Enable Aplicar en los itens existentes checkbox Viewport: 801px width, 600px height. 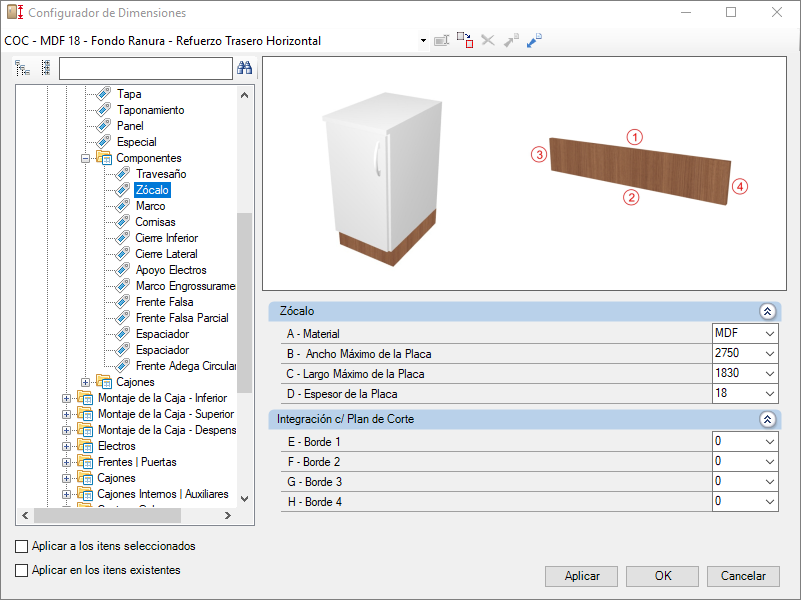21,570
